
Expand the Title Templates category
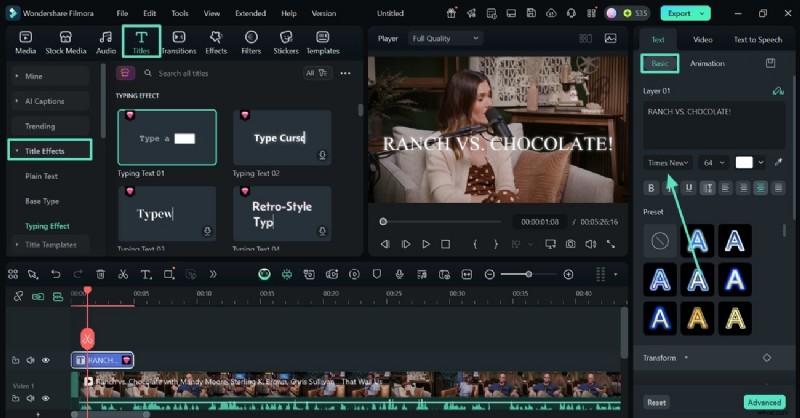point(52,244)
